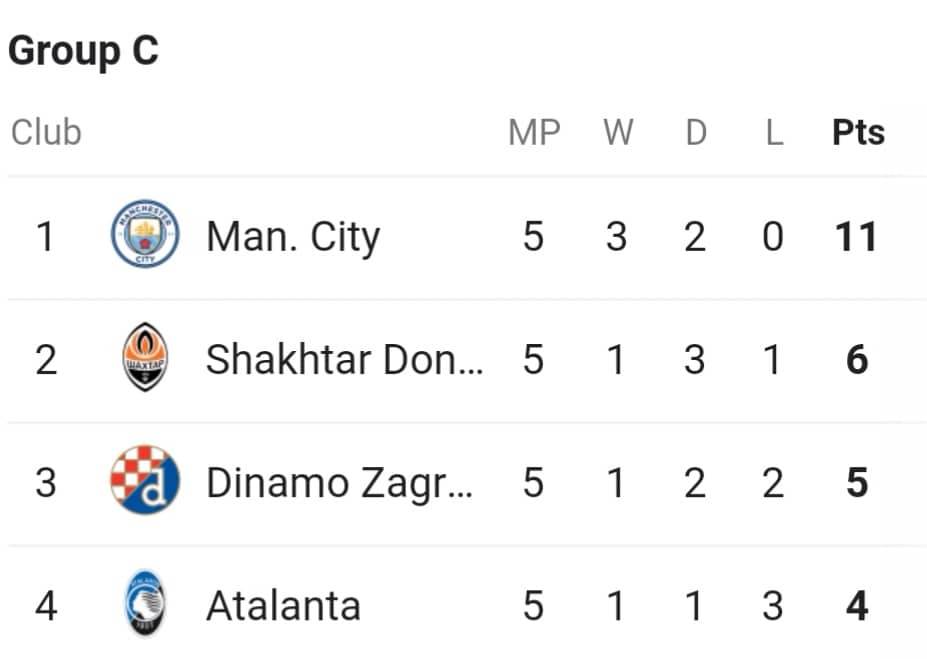Click the Atalanta club crest

click(145, 602)
